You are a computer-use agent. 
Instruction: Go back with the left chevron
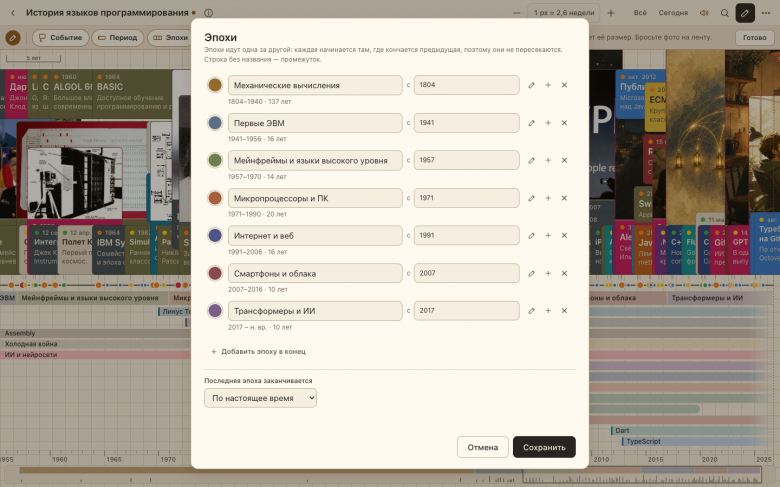click(x=13, y=13)
